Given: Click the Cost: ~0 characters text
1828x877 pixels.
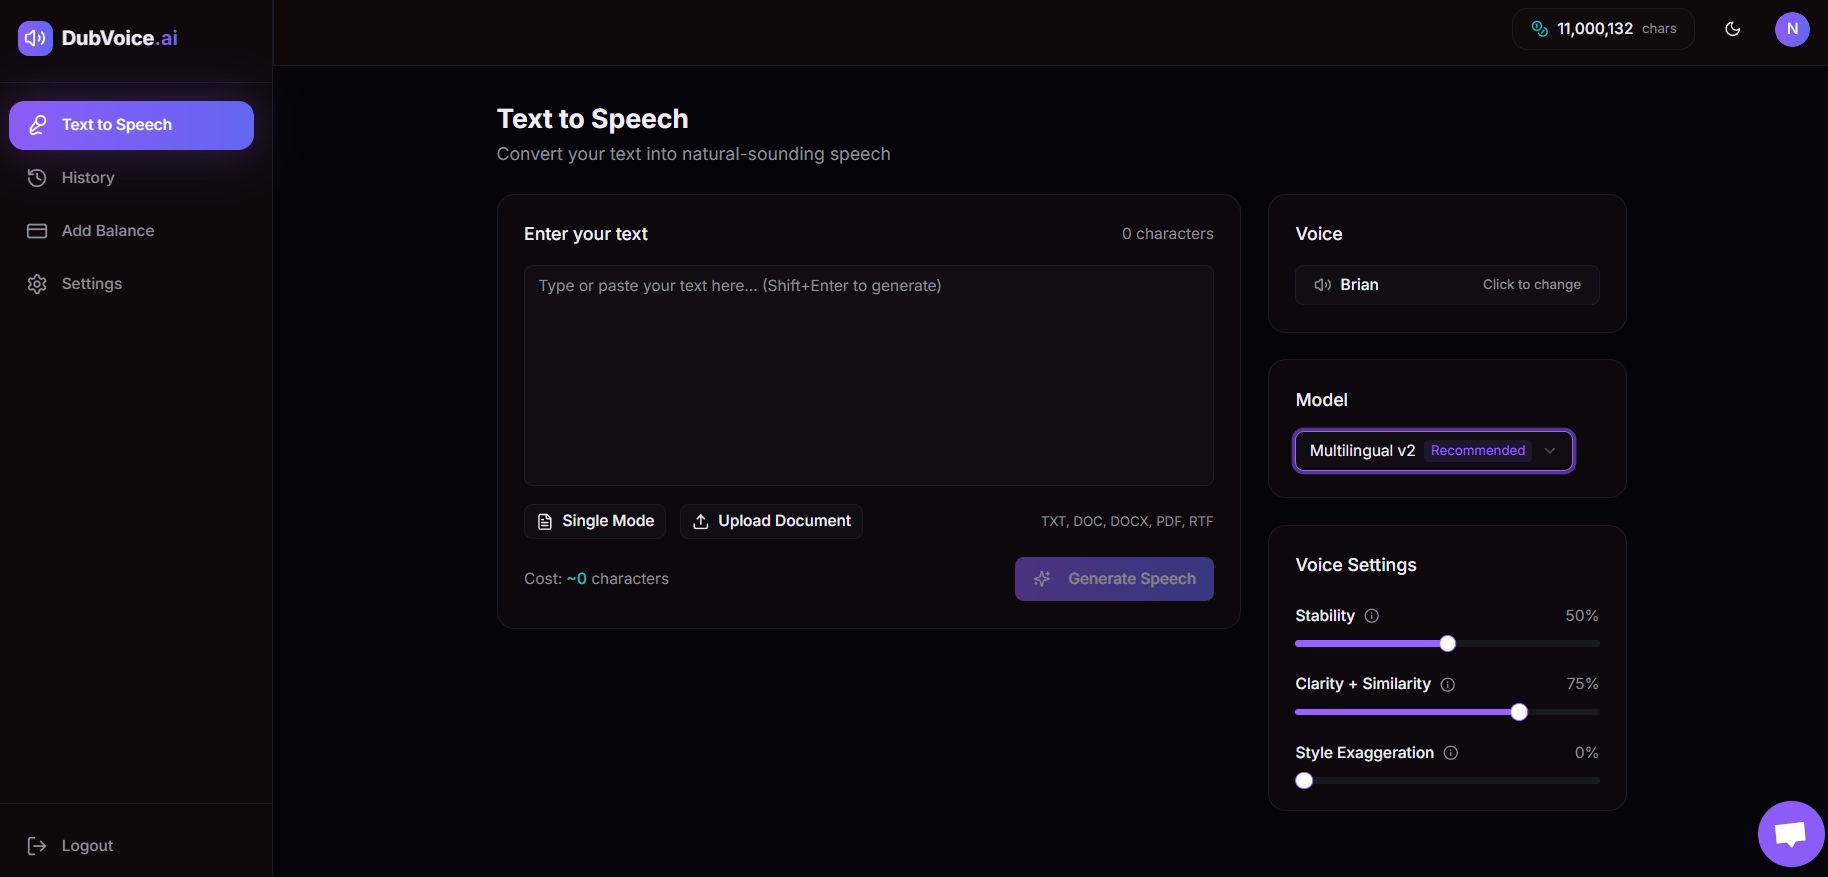Looking at the screenshot, I should tap(596, 579).
